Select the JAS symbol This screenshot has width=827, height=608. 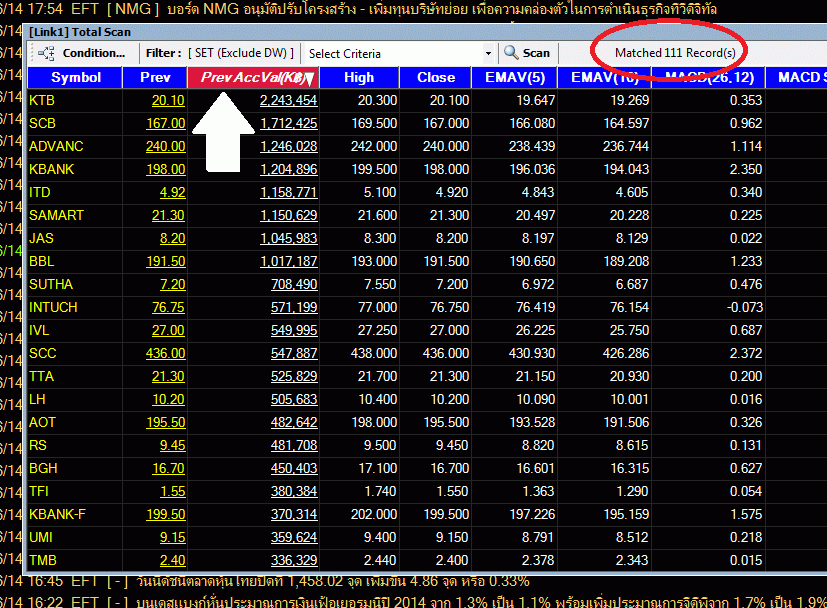click(x=41, y=238)
